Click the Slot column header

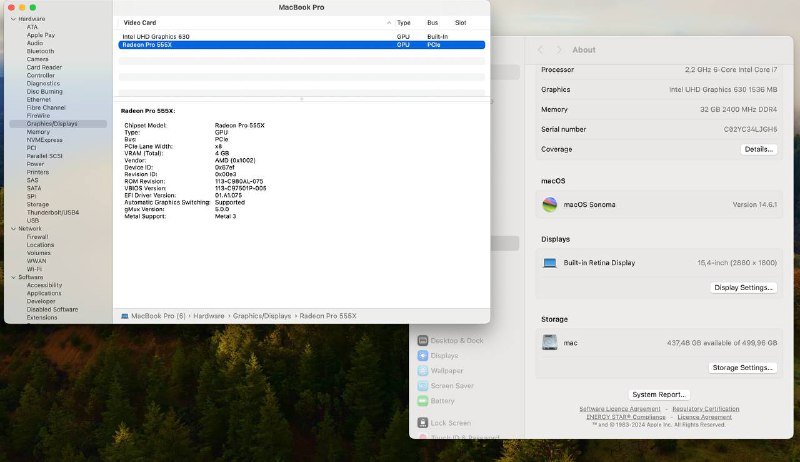pyautogui.click(x=460, y=23)
